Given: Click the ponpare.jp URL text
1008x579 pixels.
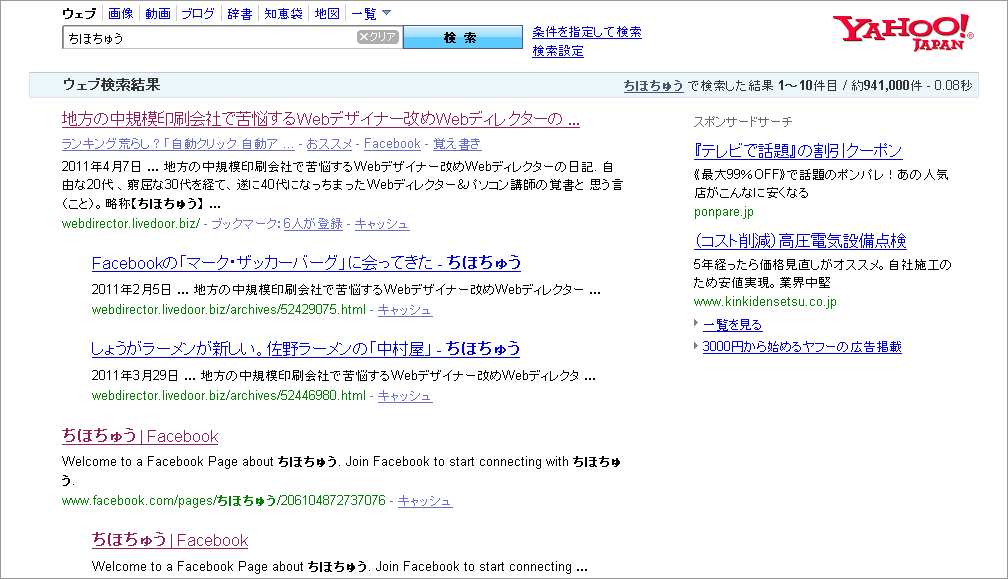Looking at the screenshot, I should [724, 211].
